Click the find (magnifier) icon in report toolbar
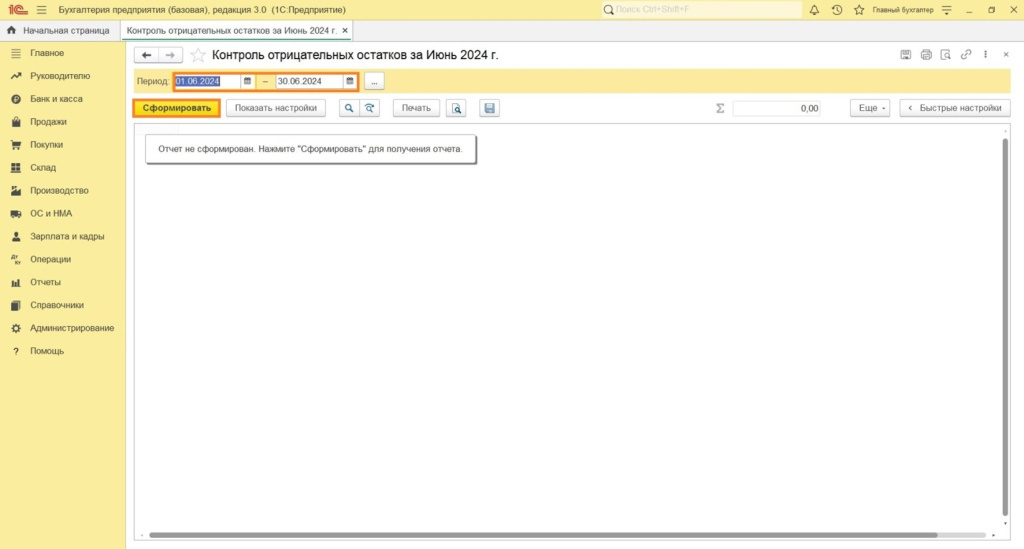 [349, 108]
